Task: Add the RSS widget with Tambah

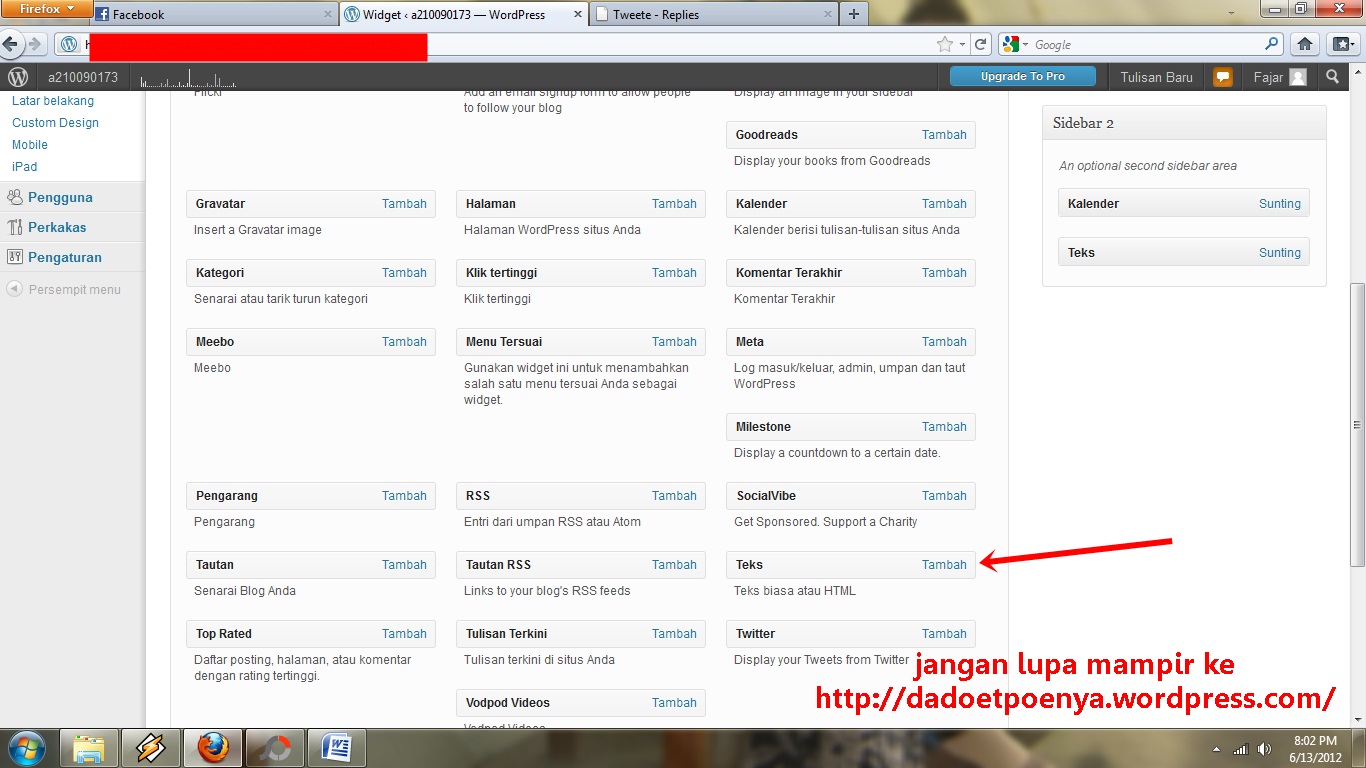Action: pyautogui.click(x=674, y=496)
